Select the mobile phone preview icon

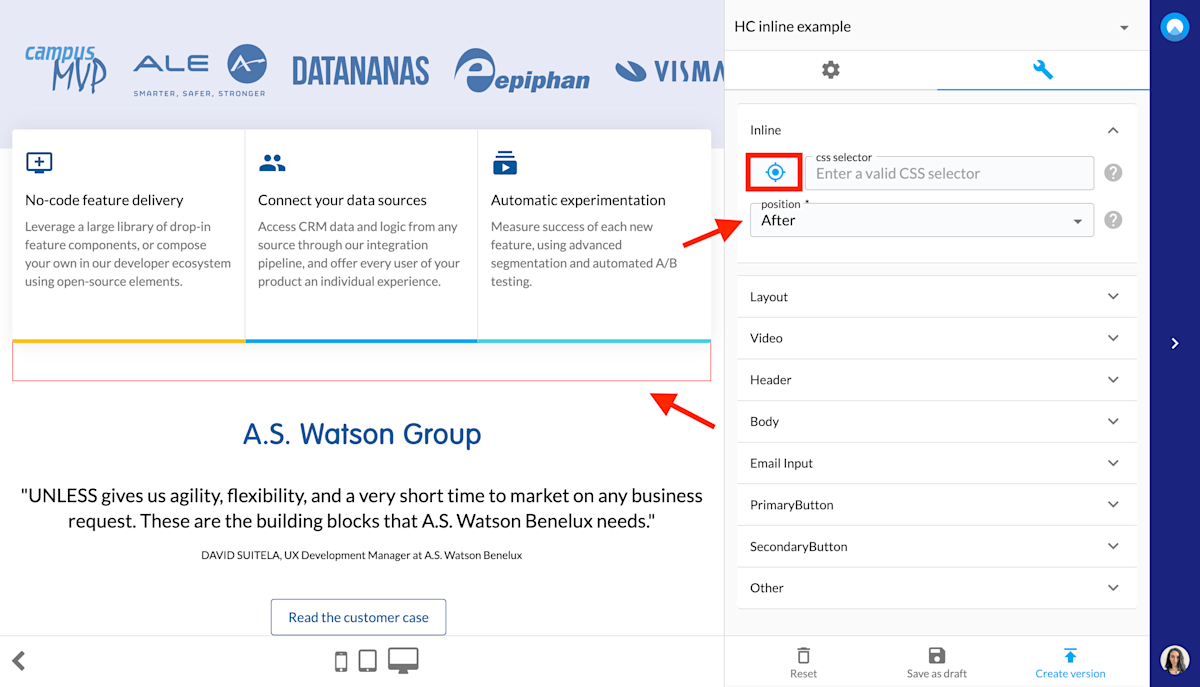341,661
